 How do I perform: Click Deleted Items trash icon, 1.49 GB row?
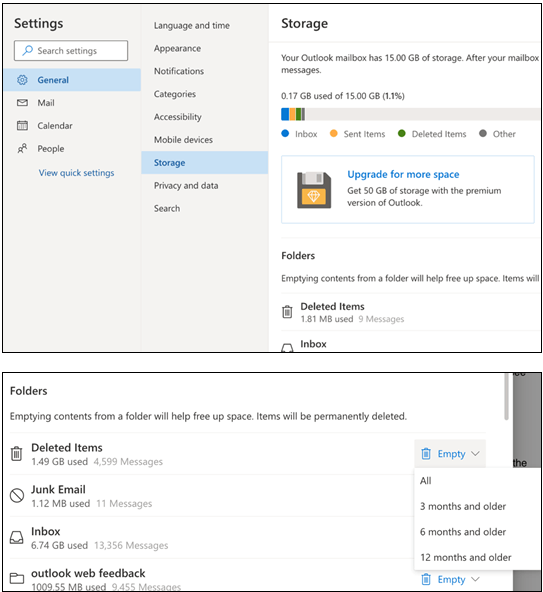[x=16, y=454]
